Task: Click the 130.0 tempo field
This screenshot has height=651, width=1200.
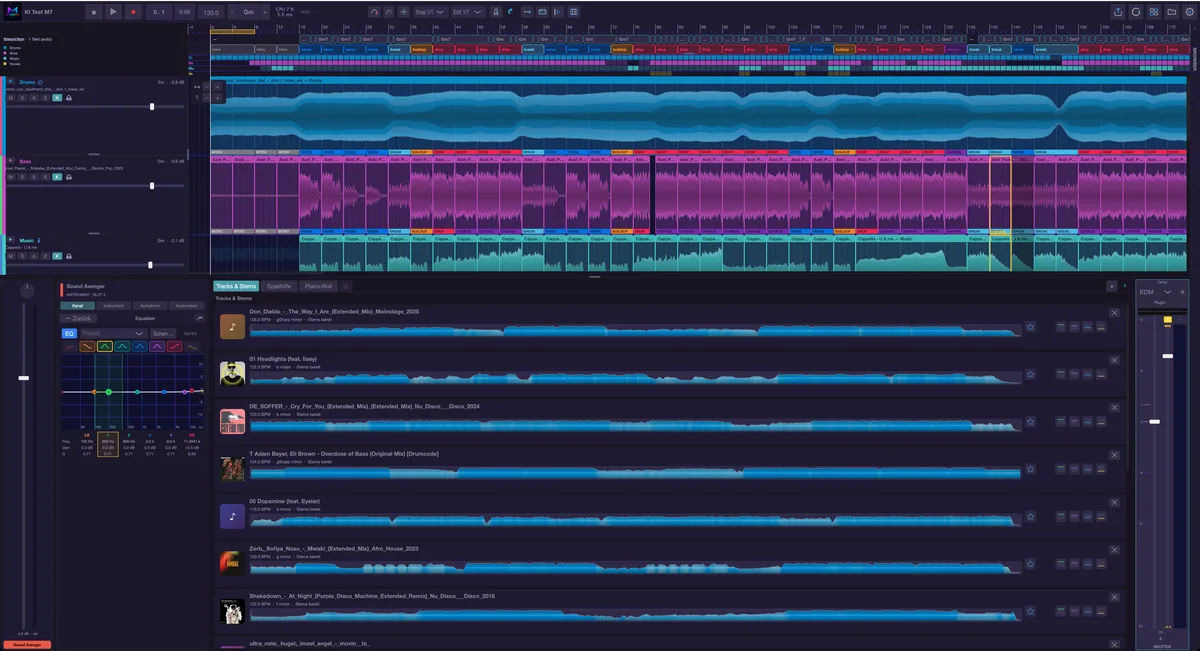Action: pyautogui.click(x=211, y=12)
